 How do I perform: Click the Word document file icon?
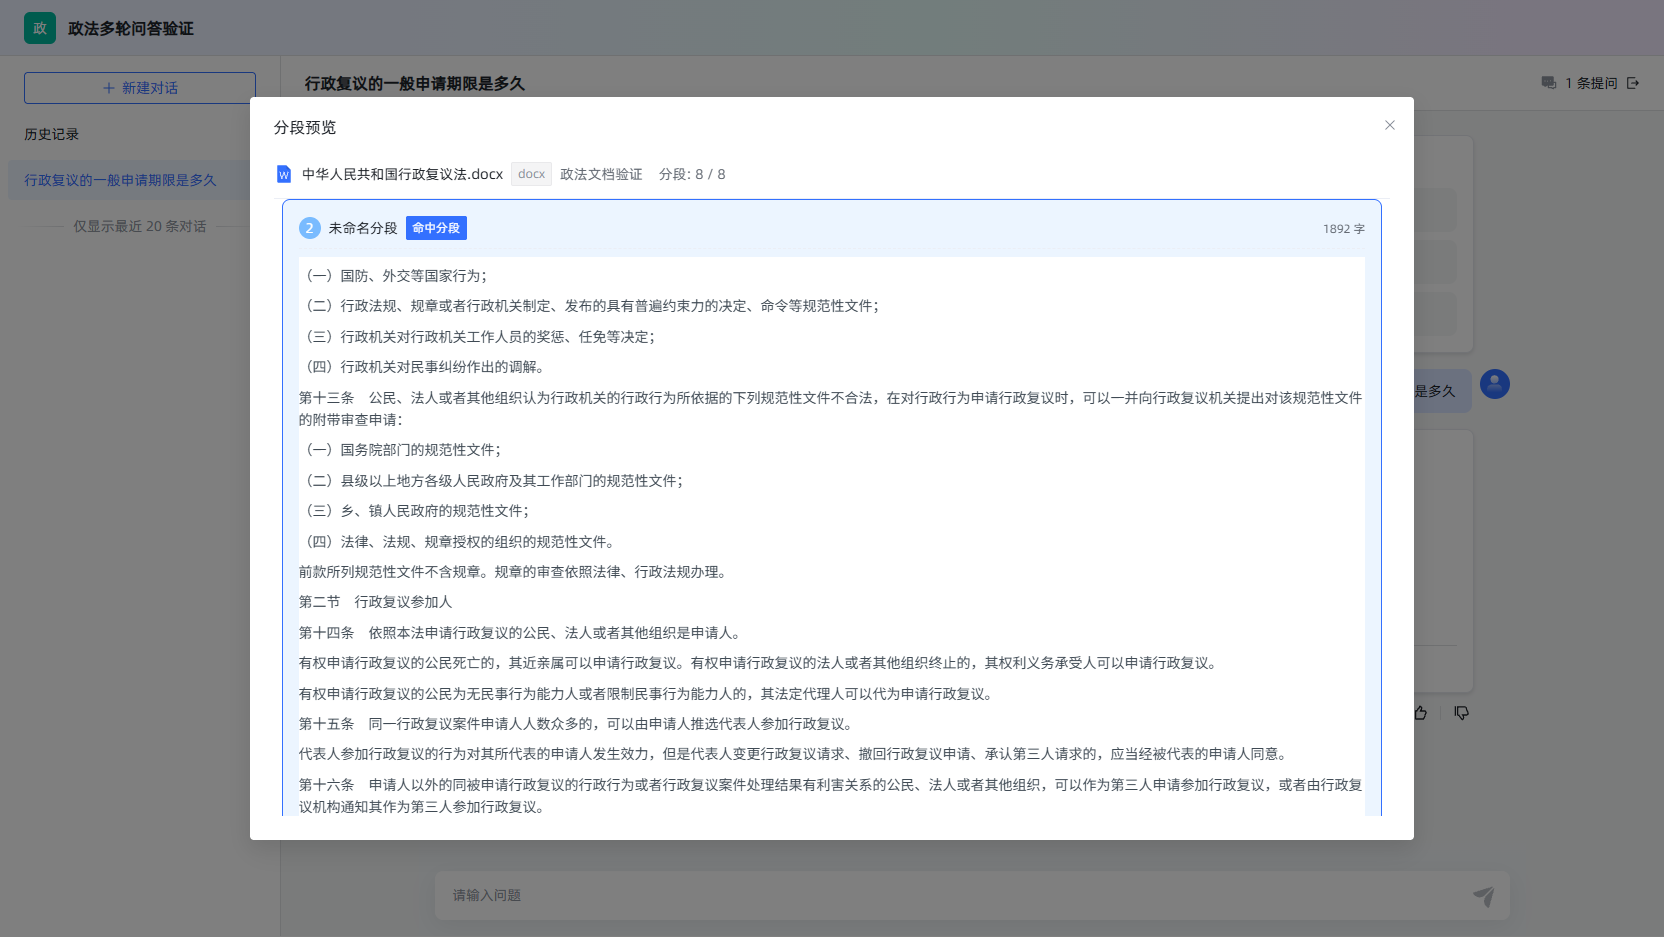pos(284,174)
